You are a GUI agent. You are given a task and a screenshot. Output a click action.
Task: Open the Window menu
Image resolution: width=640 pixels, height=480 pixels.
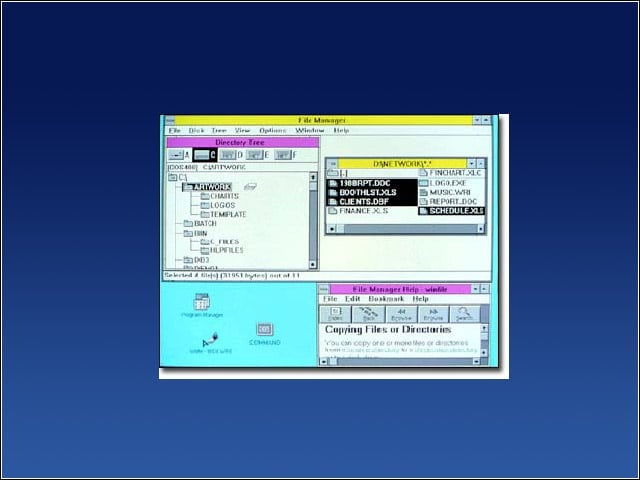(310, 131)
